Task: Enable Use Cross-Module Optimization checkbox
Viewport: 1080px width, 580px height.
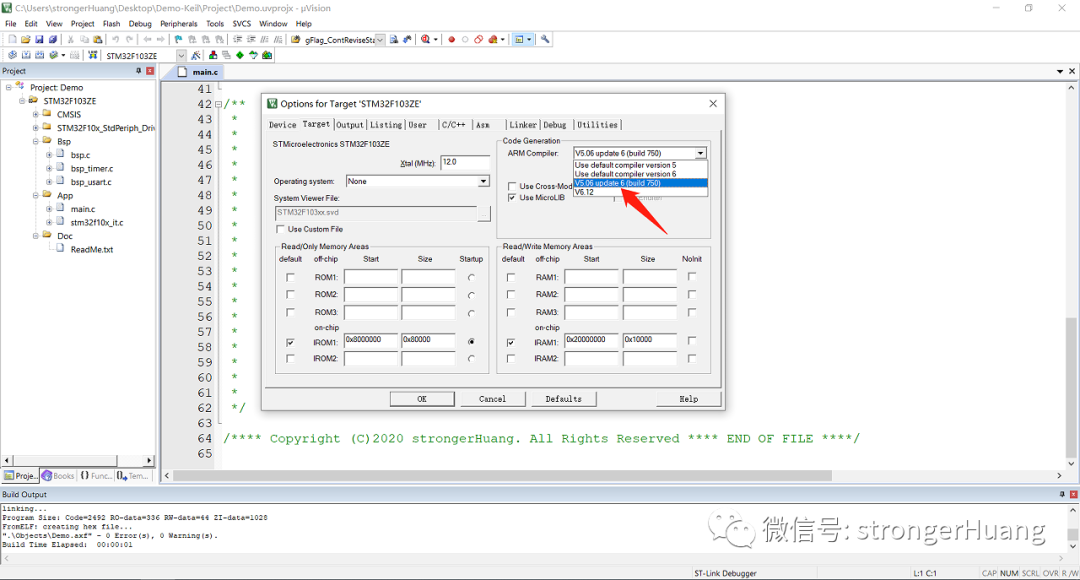Action: click(512, 186)
